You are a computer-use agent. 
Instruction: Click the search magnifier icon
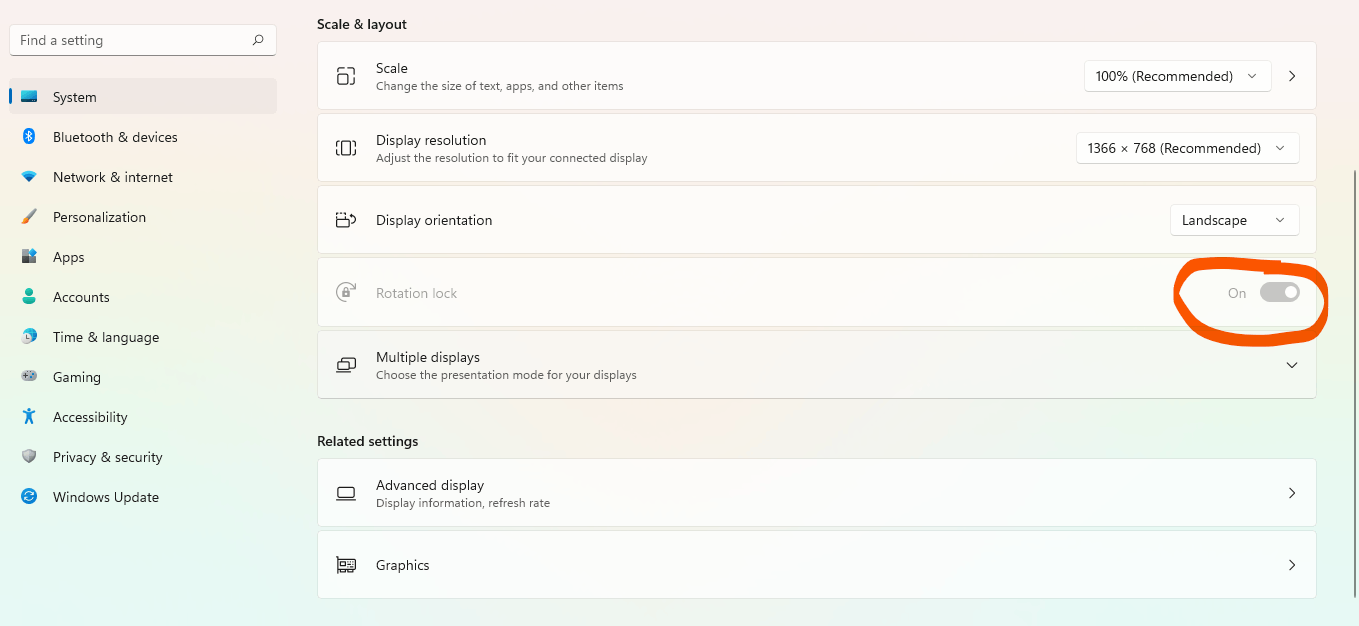pyautogui.click(x=258, y=40)
